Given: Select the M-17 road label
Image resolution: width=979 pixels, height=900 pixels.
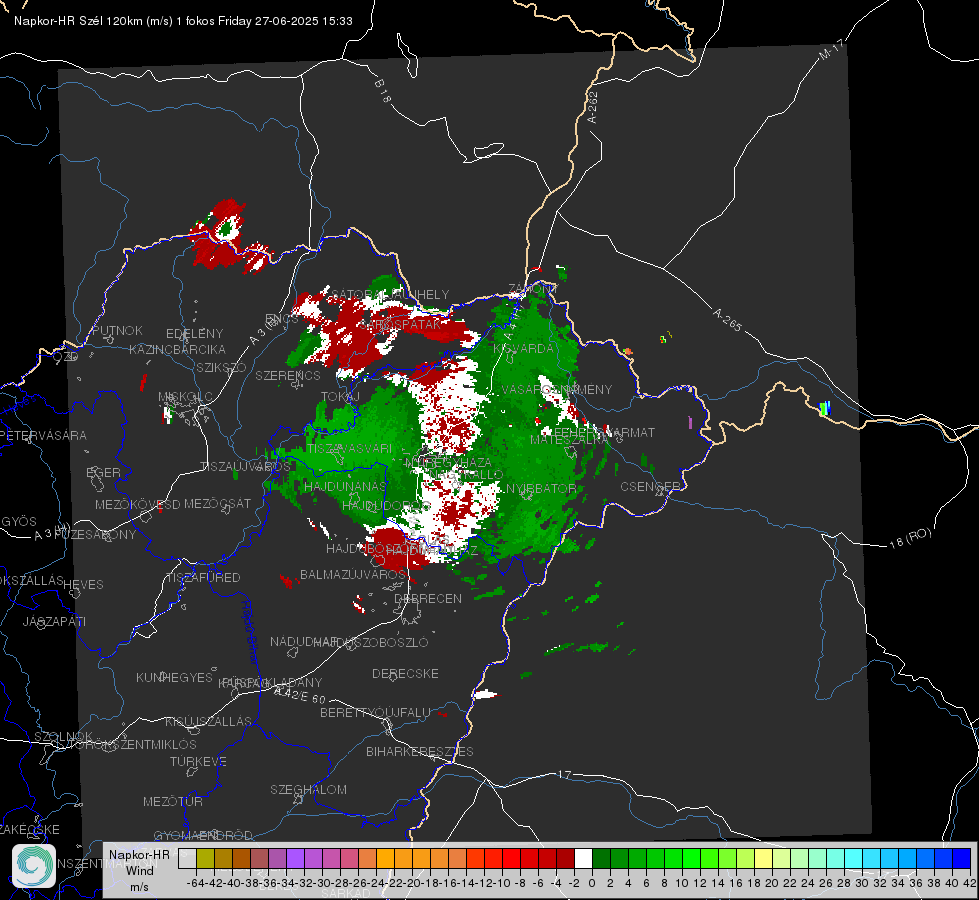Looking at the screenshot, I should click(832, 49).
